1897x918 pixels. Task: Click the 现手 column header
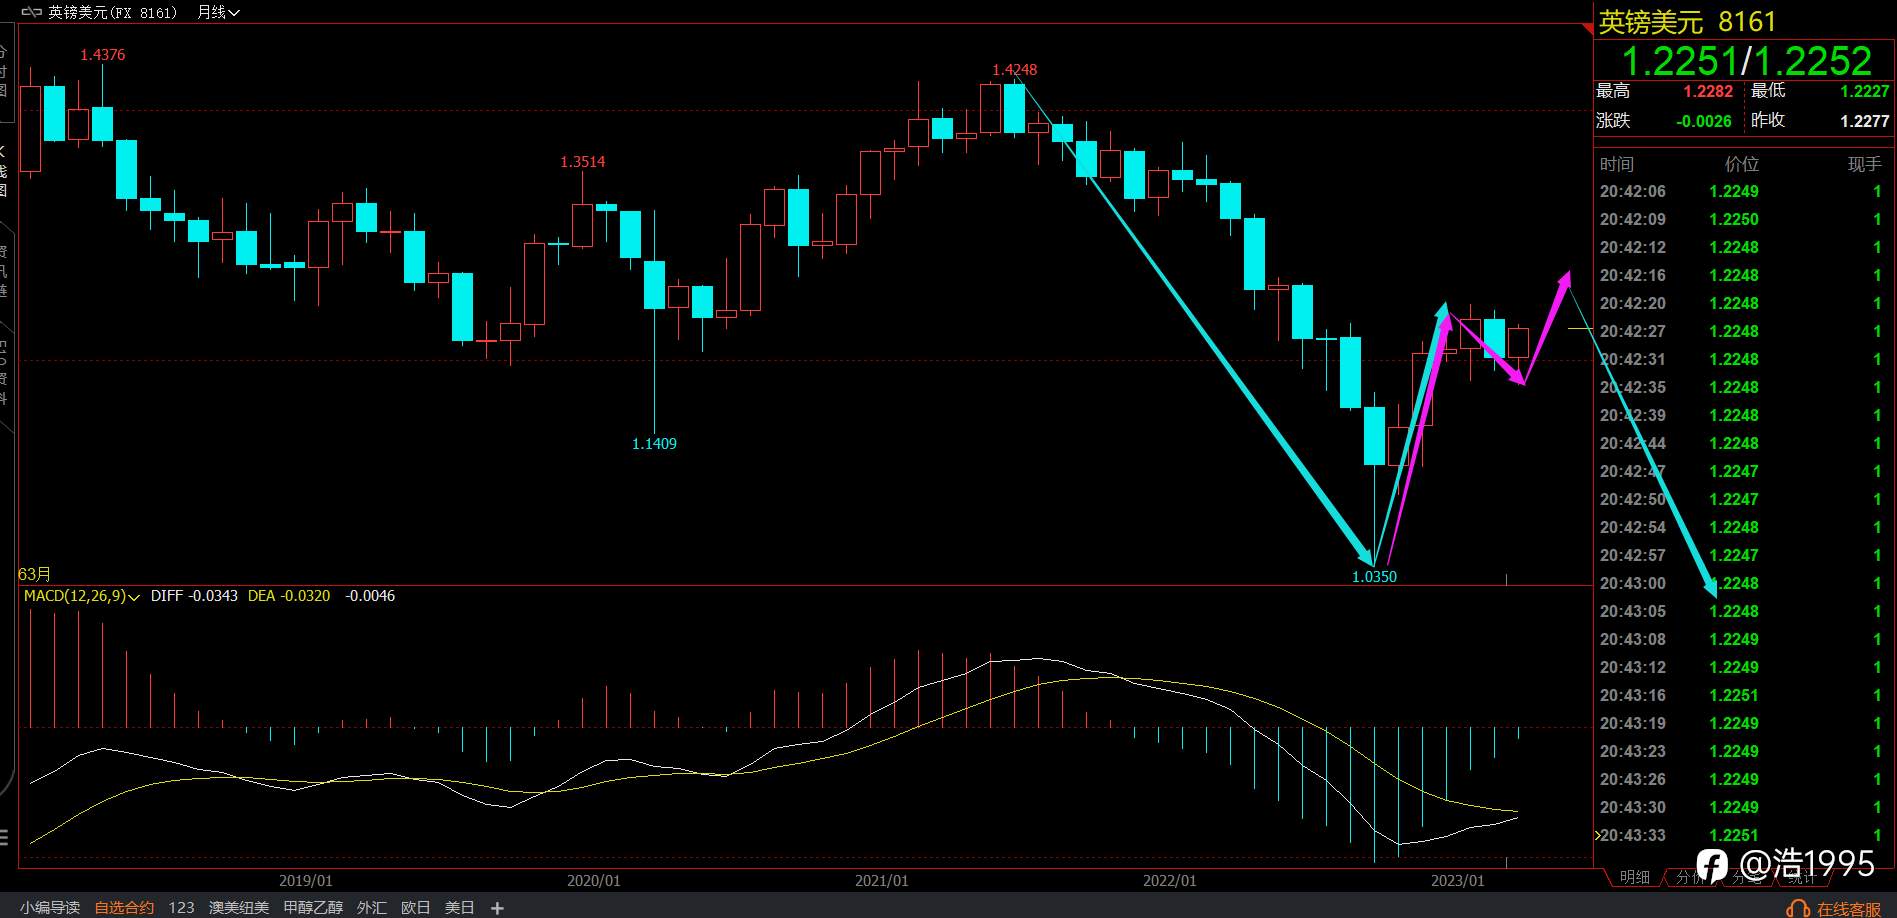tap(1865, 164)
